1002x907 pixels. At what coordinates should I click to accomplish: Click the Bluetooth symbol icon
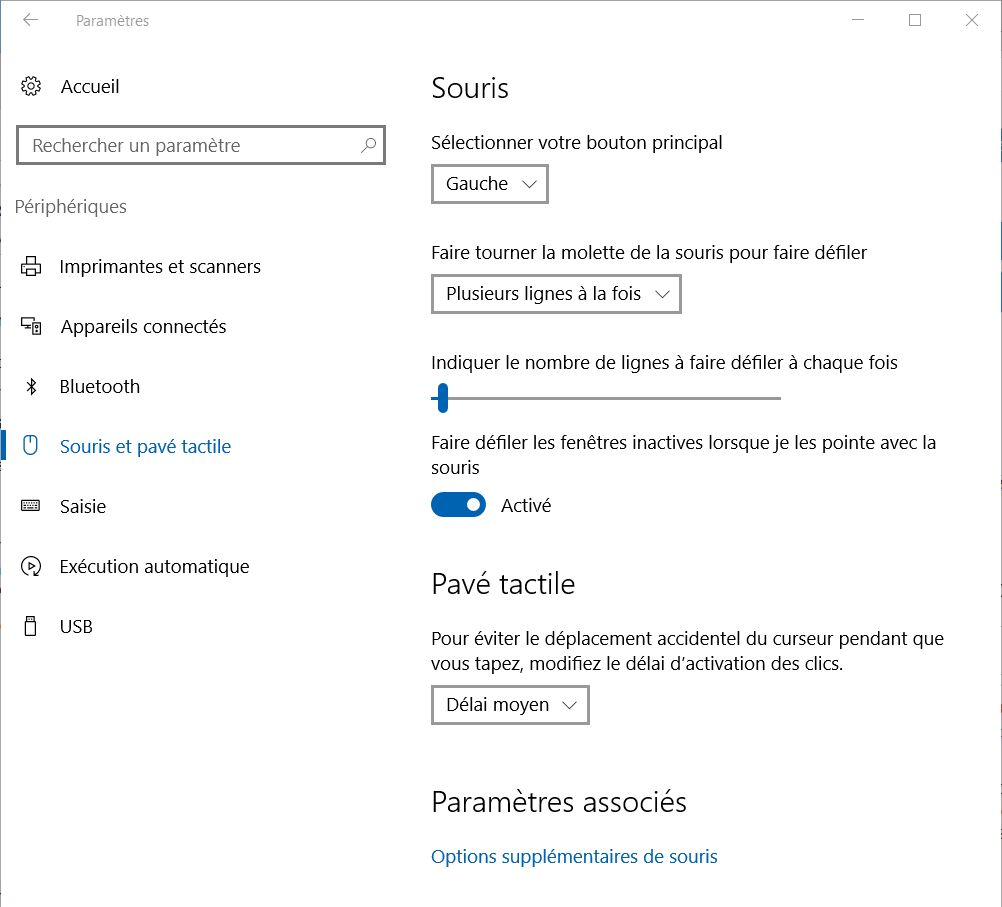31,387
